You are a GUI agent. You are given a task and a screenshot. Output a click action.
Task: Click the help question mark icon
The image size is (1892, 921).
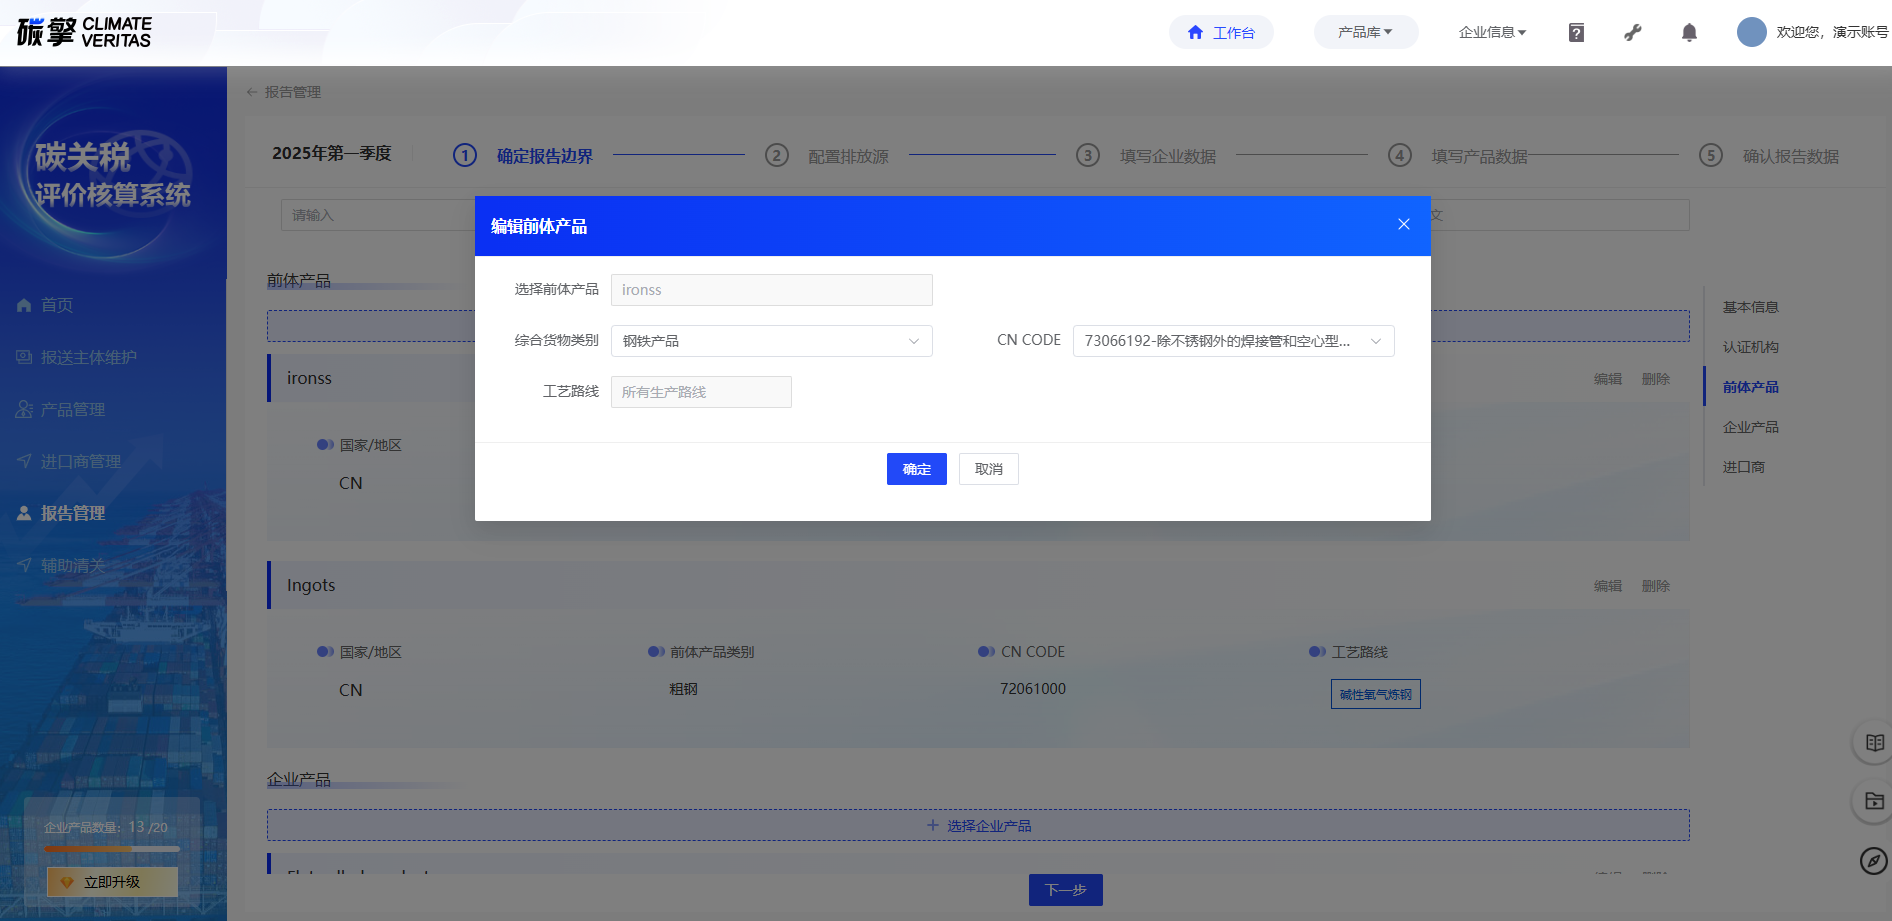coord(1576,33)
